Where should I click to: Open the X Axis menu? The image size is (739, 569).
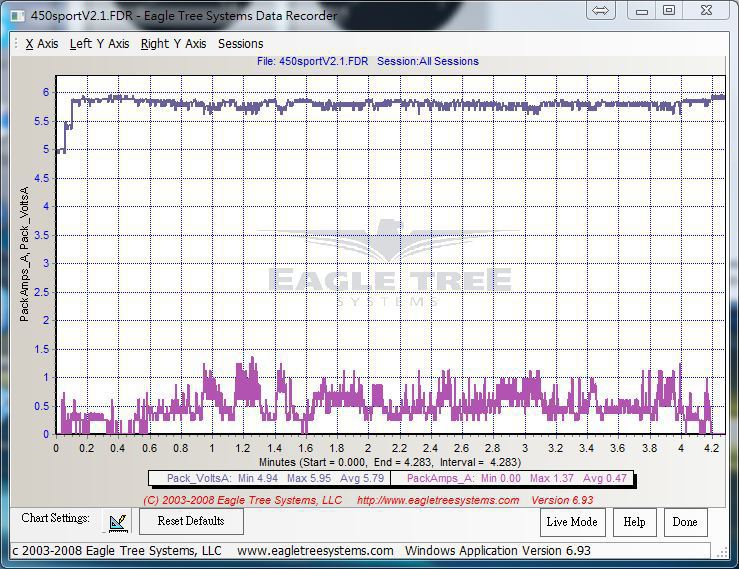[x=42, y=44]
